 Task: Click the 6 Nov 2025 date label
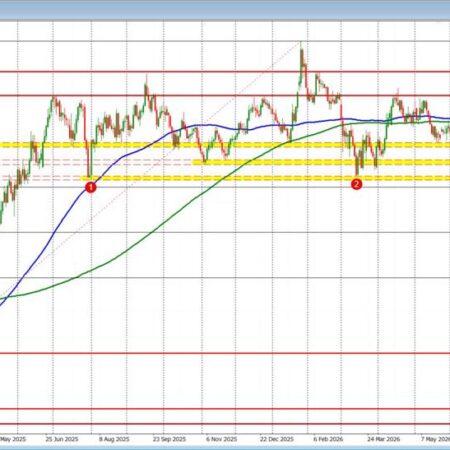[x=221, y=439]
